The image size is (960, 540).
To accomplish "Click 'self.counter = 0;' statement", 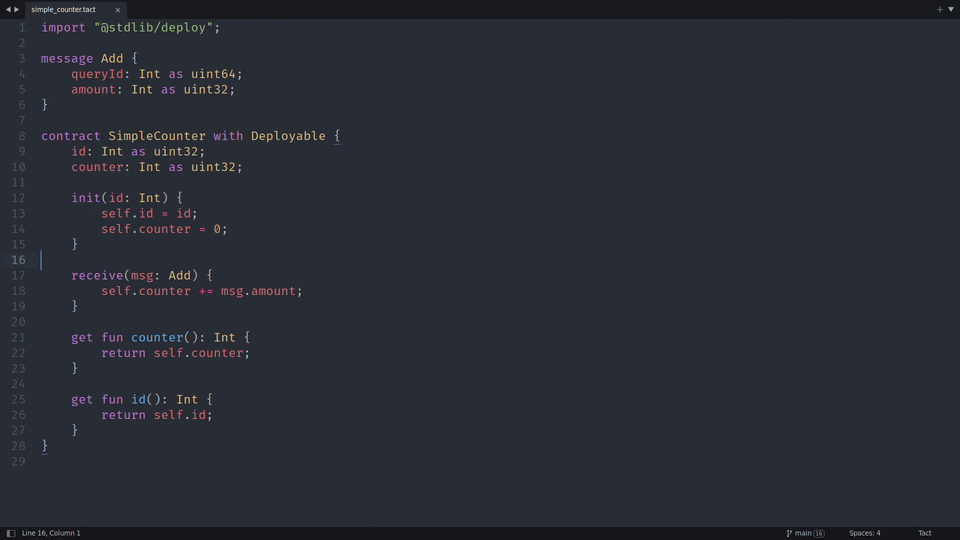I will pos(164,229).
